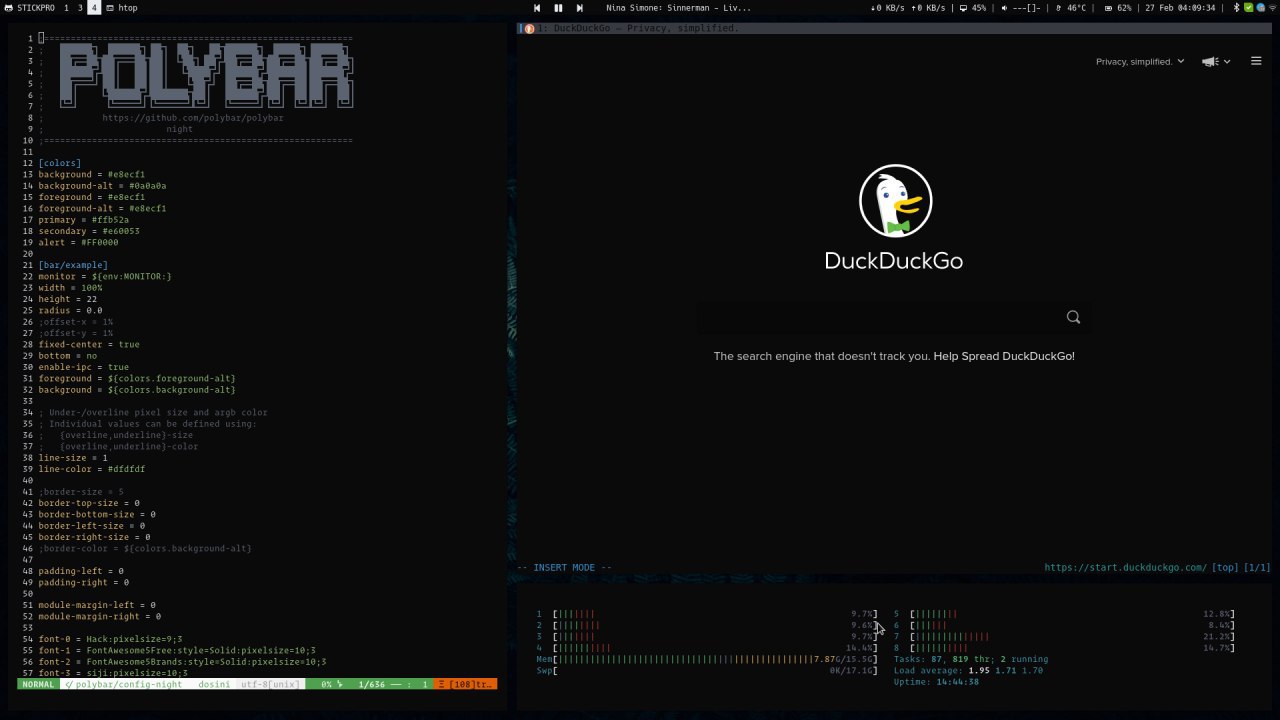The image size is (1280, 720).
Task: Click the primary = #ffb52a line
Action: pos(84,220)
